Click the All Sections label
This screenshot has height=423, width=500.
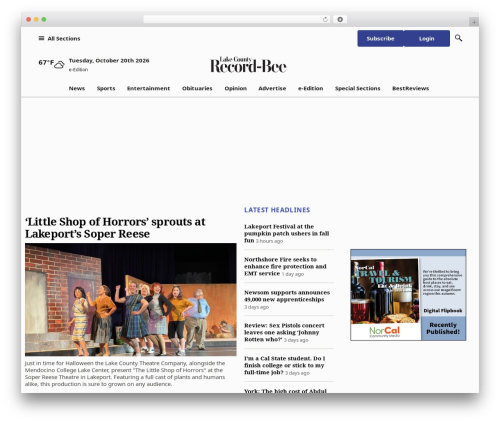point(64,39)
